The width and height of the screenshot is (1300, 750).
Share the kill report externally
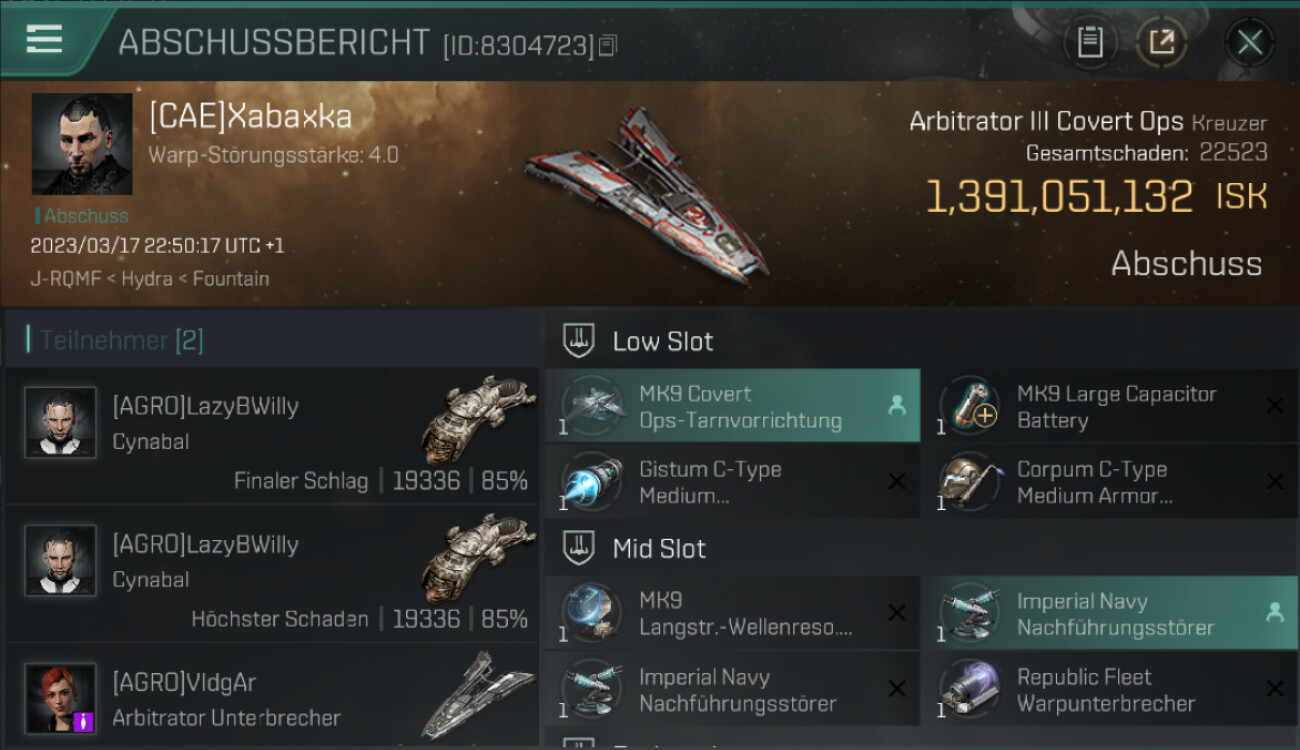coord(1161,42)
